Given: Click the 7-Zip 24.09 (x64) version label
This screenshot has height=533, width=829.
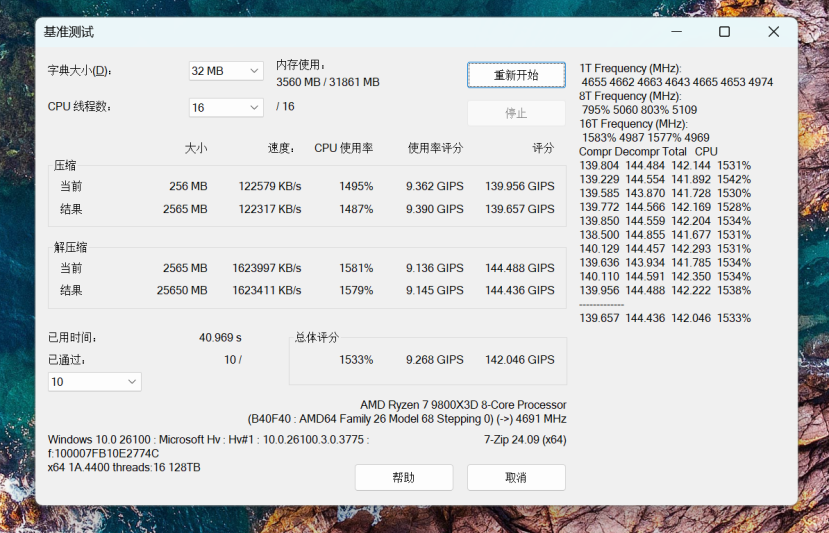Looking at the screenshot, I should 525,439.
